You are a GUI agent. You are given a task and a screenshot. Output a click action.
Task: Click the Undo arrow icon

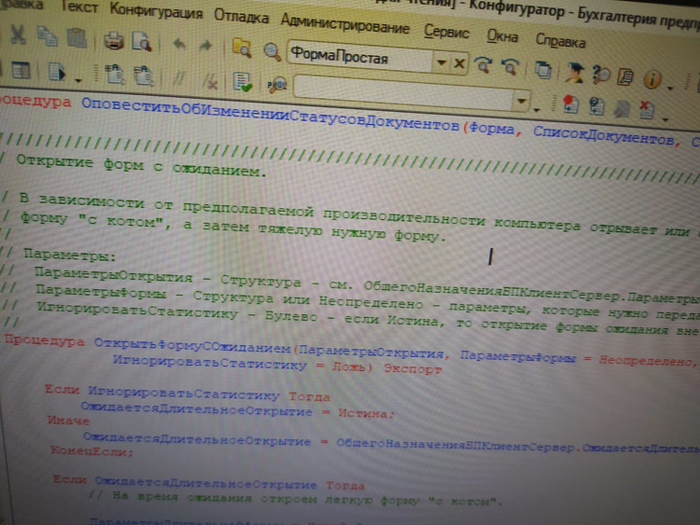(179, 44)
